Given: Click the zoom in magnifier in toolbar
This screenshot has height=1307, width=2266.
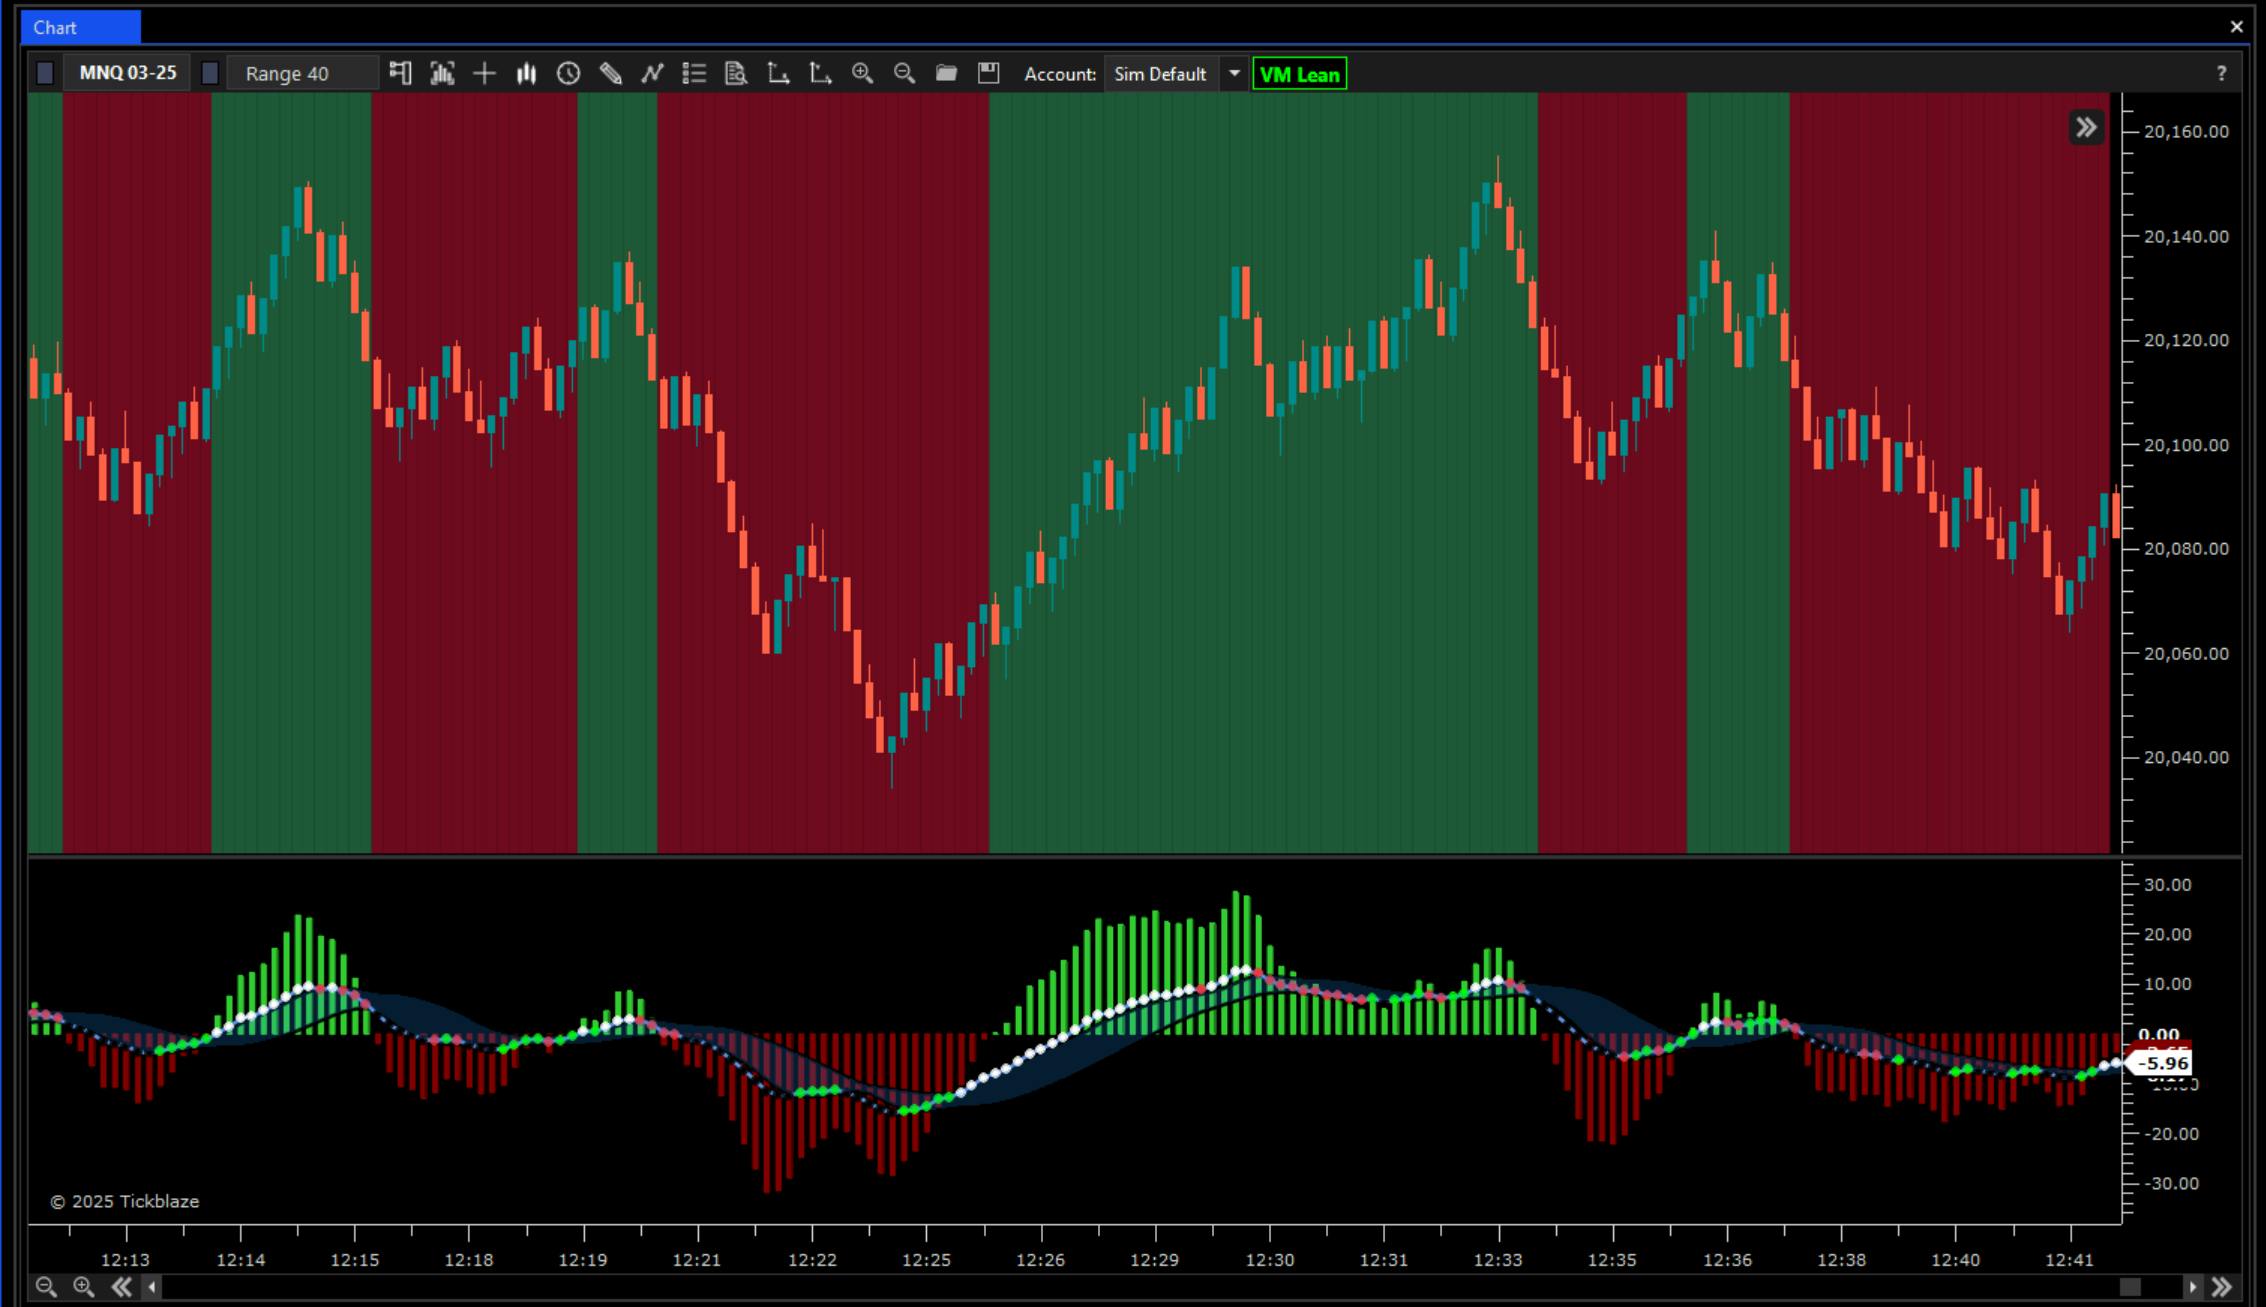Looking at the screenshot, I should (x=862, y=73).
